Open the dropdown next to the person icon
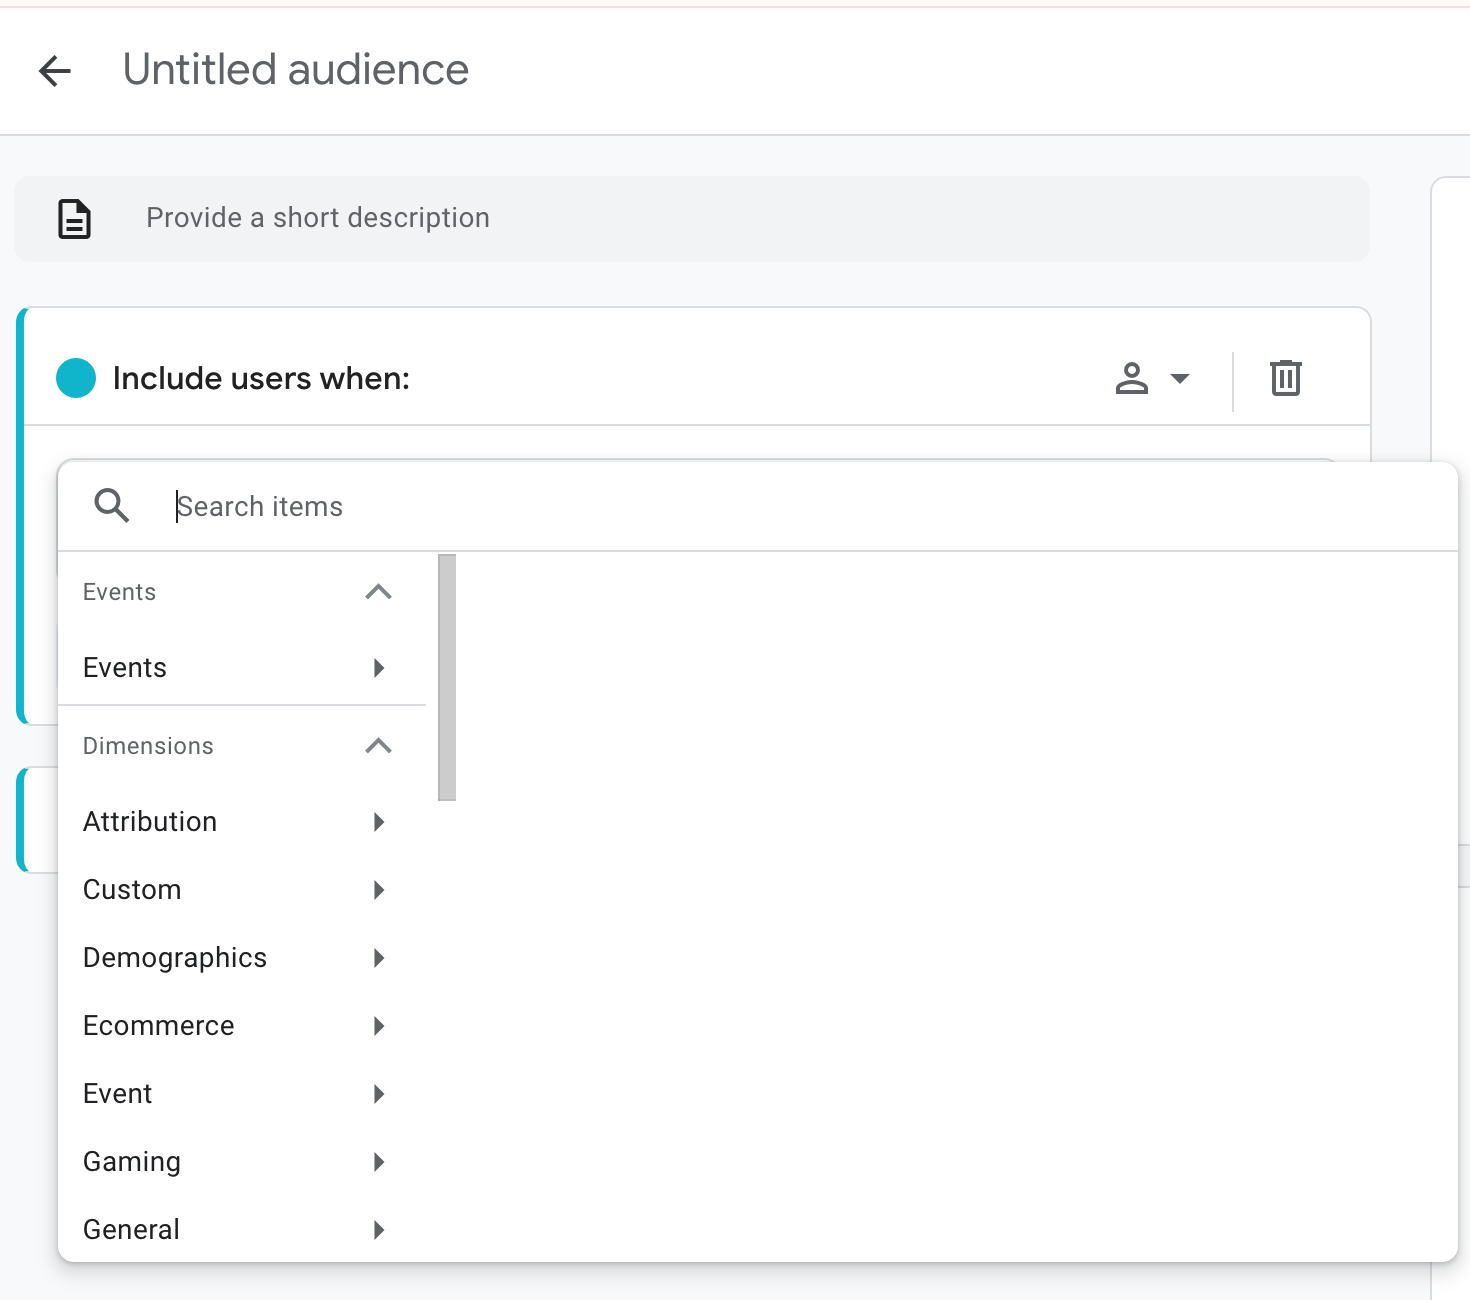The image size is (1470, 1300). coord(1180,378)
